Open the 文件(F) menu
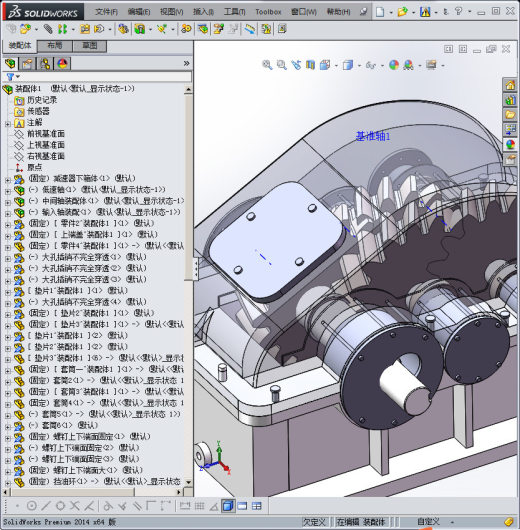 pyautogui.click(x=106, y=12)
